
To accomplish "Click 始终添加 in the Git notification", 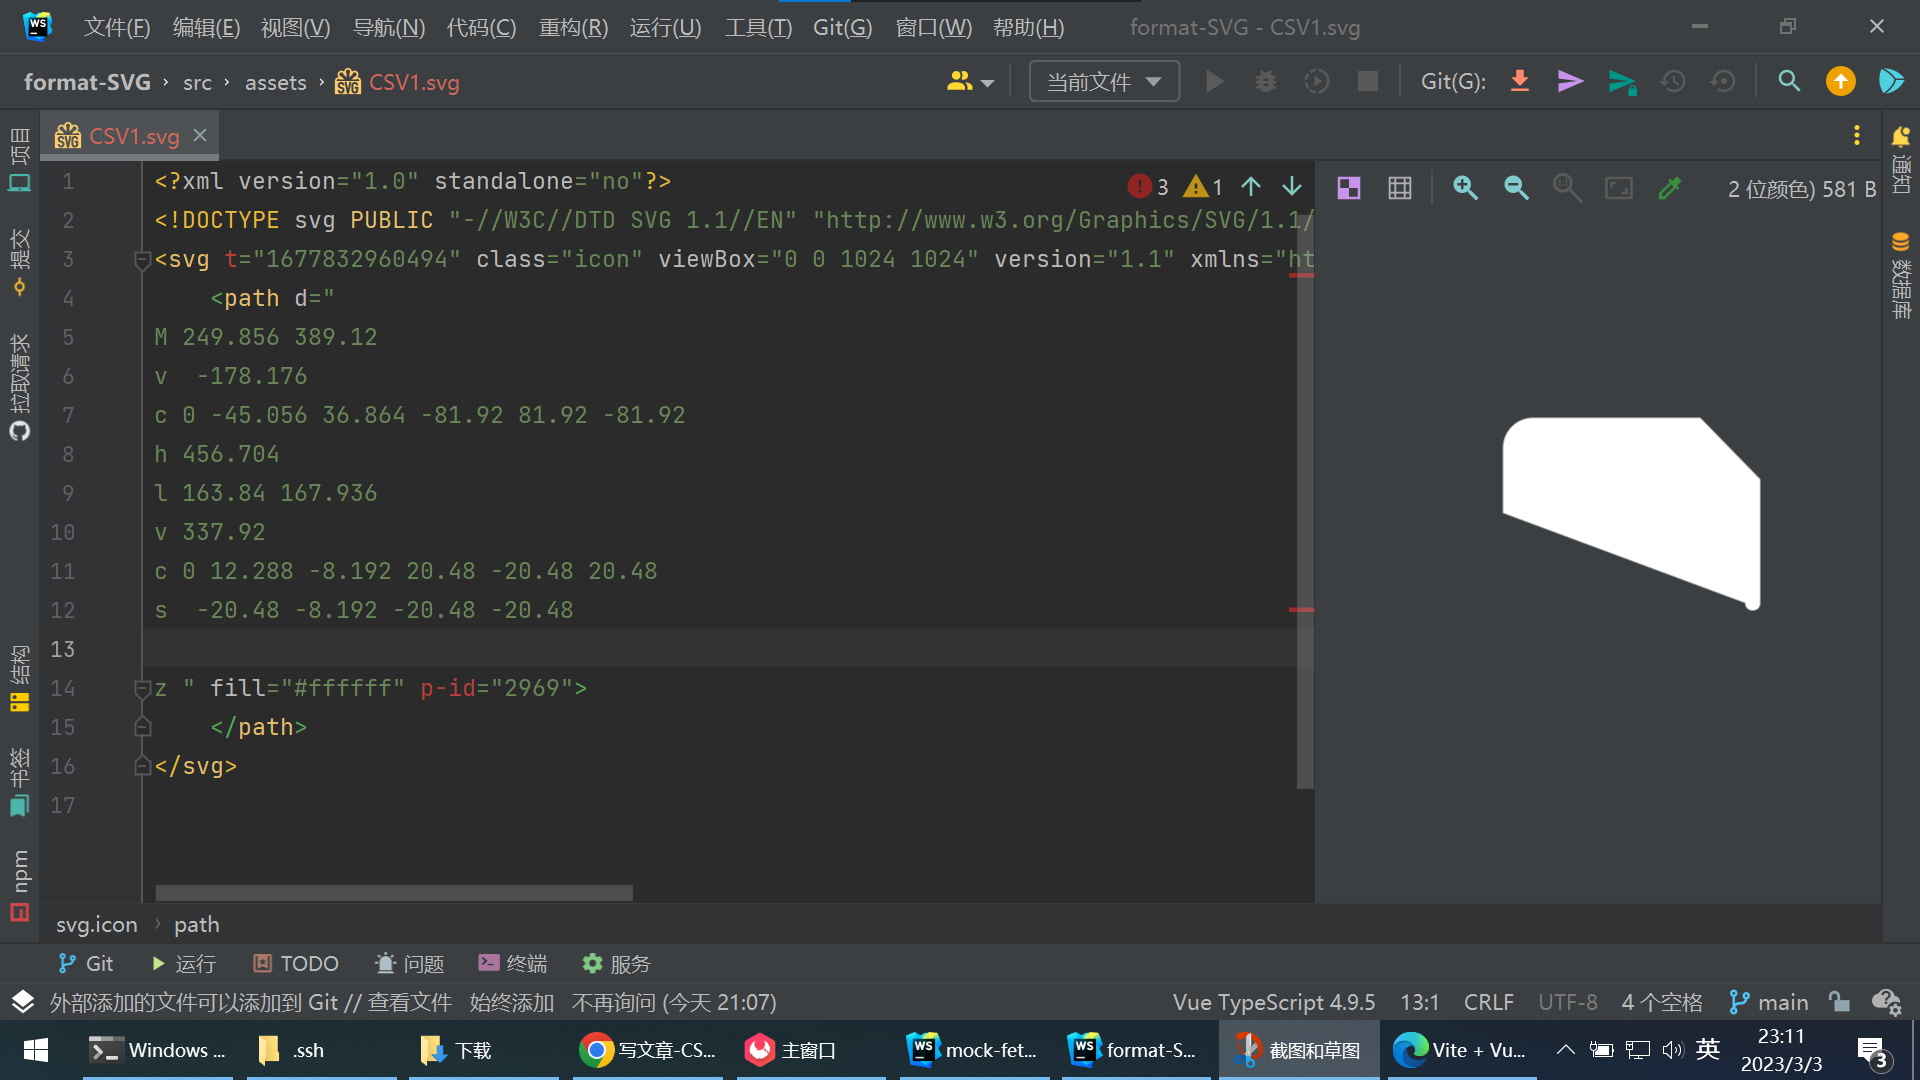I will pyautogui.click(x=511, y=1002).
